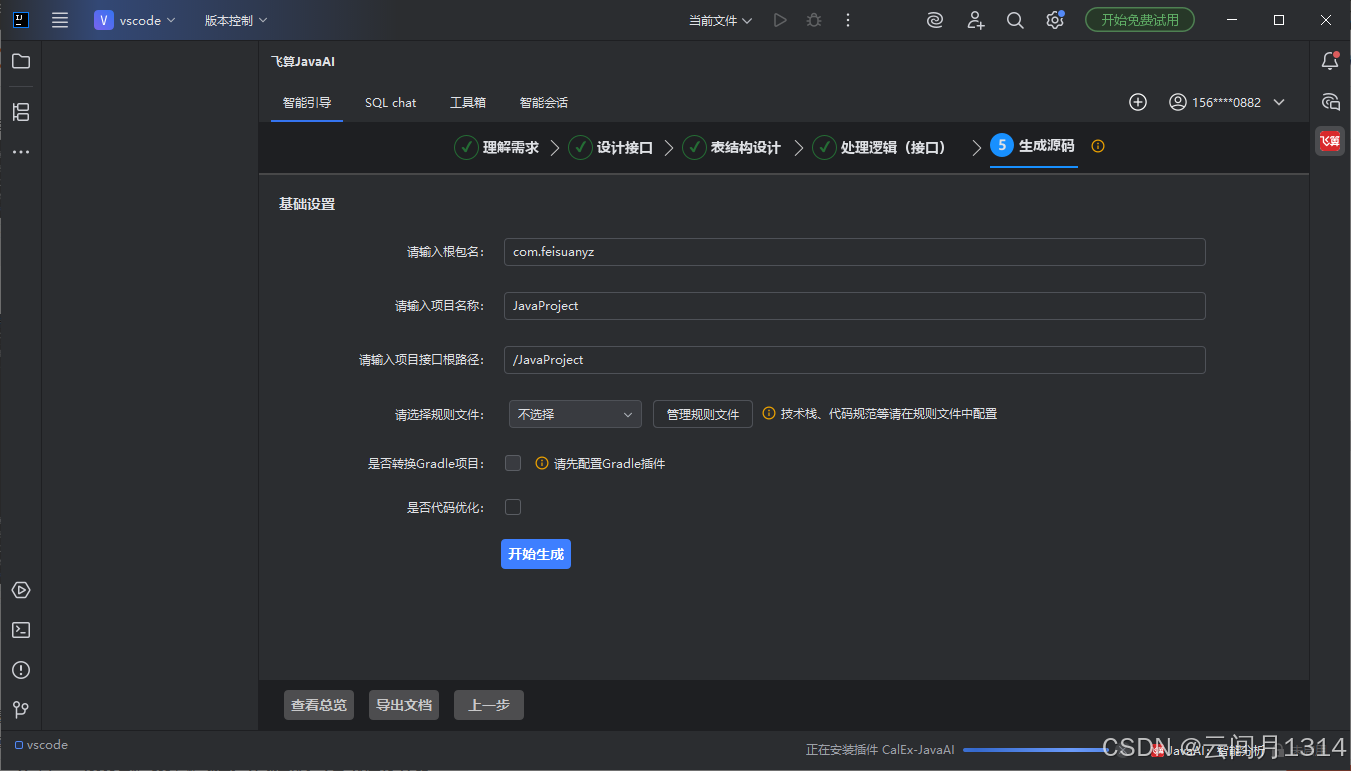1351x771 pixels.
Task: Open IDE settings gear
Action: point(1055,20)
